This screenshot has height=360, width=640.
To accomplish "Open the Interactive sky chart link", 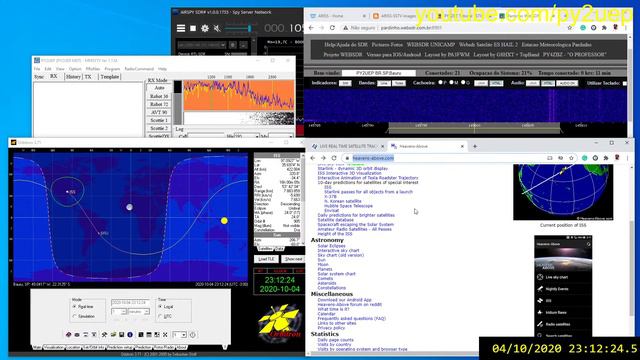I will coord(338,251).
